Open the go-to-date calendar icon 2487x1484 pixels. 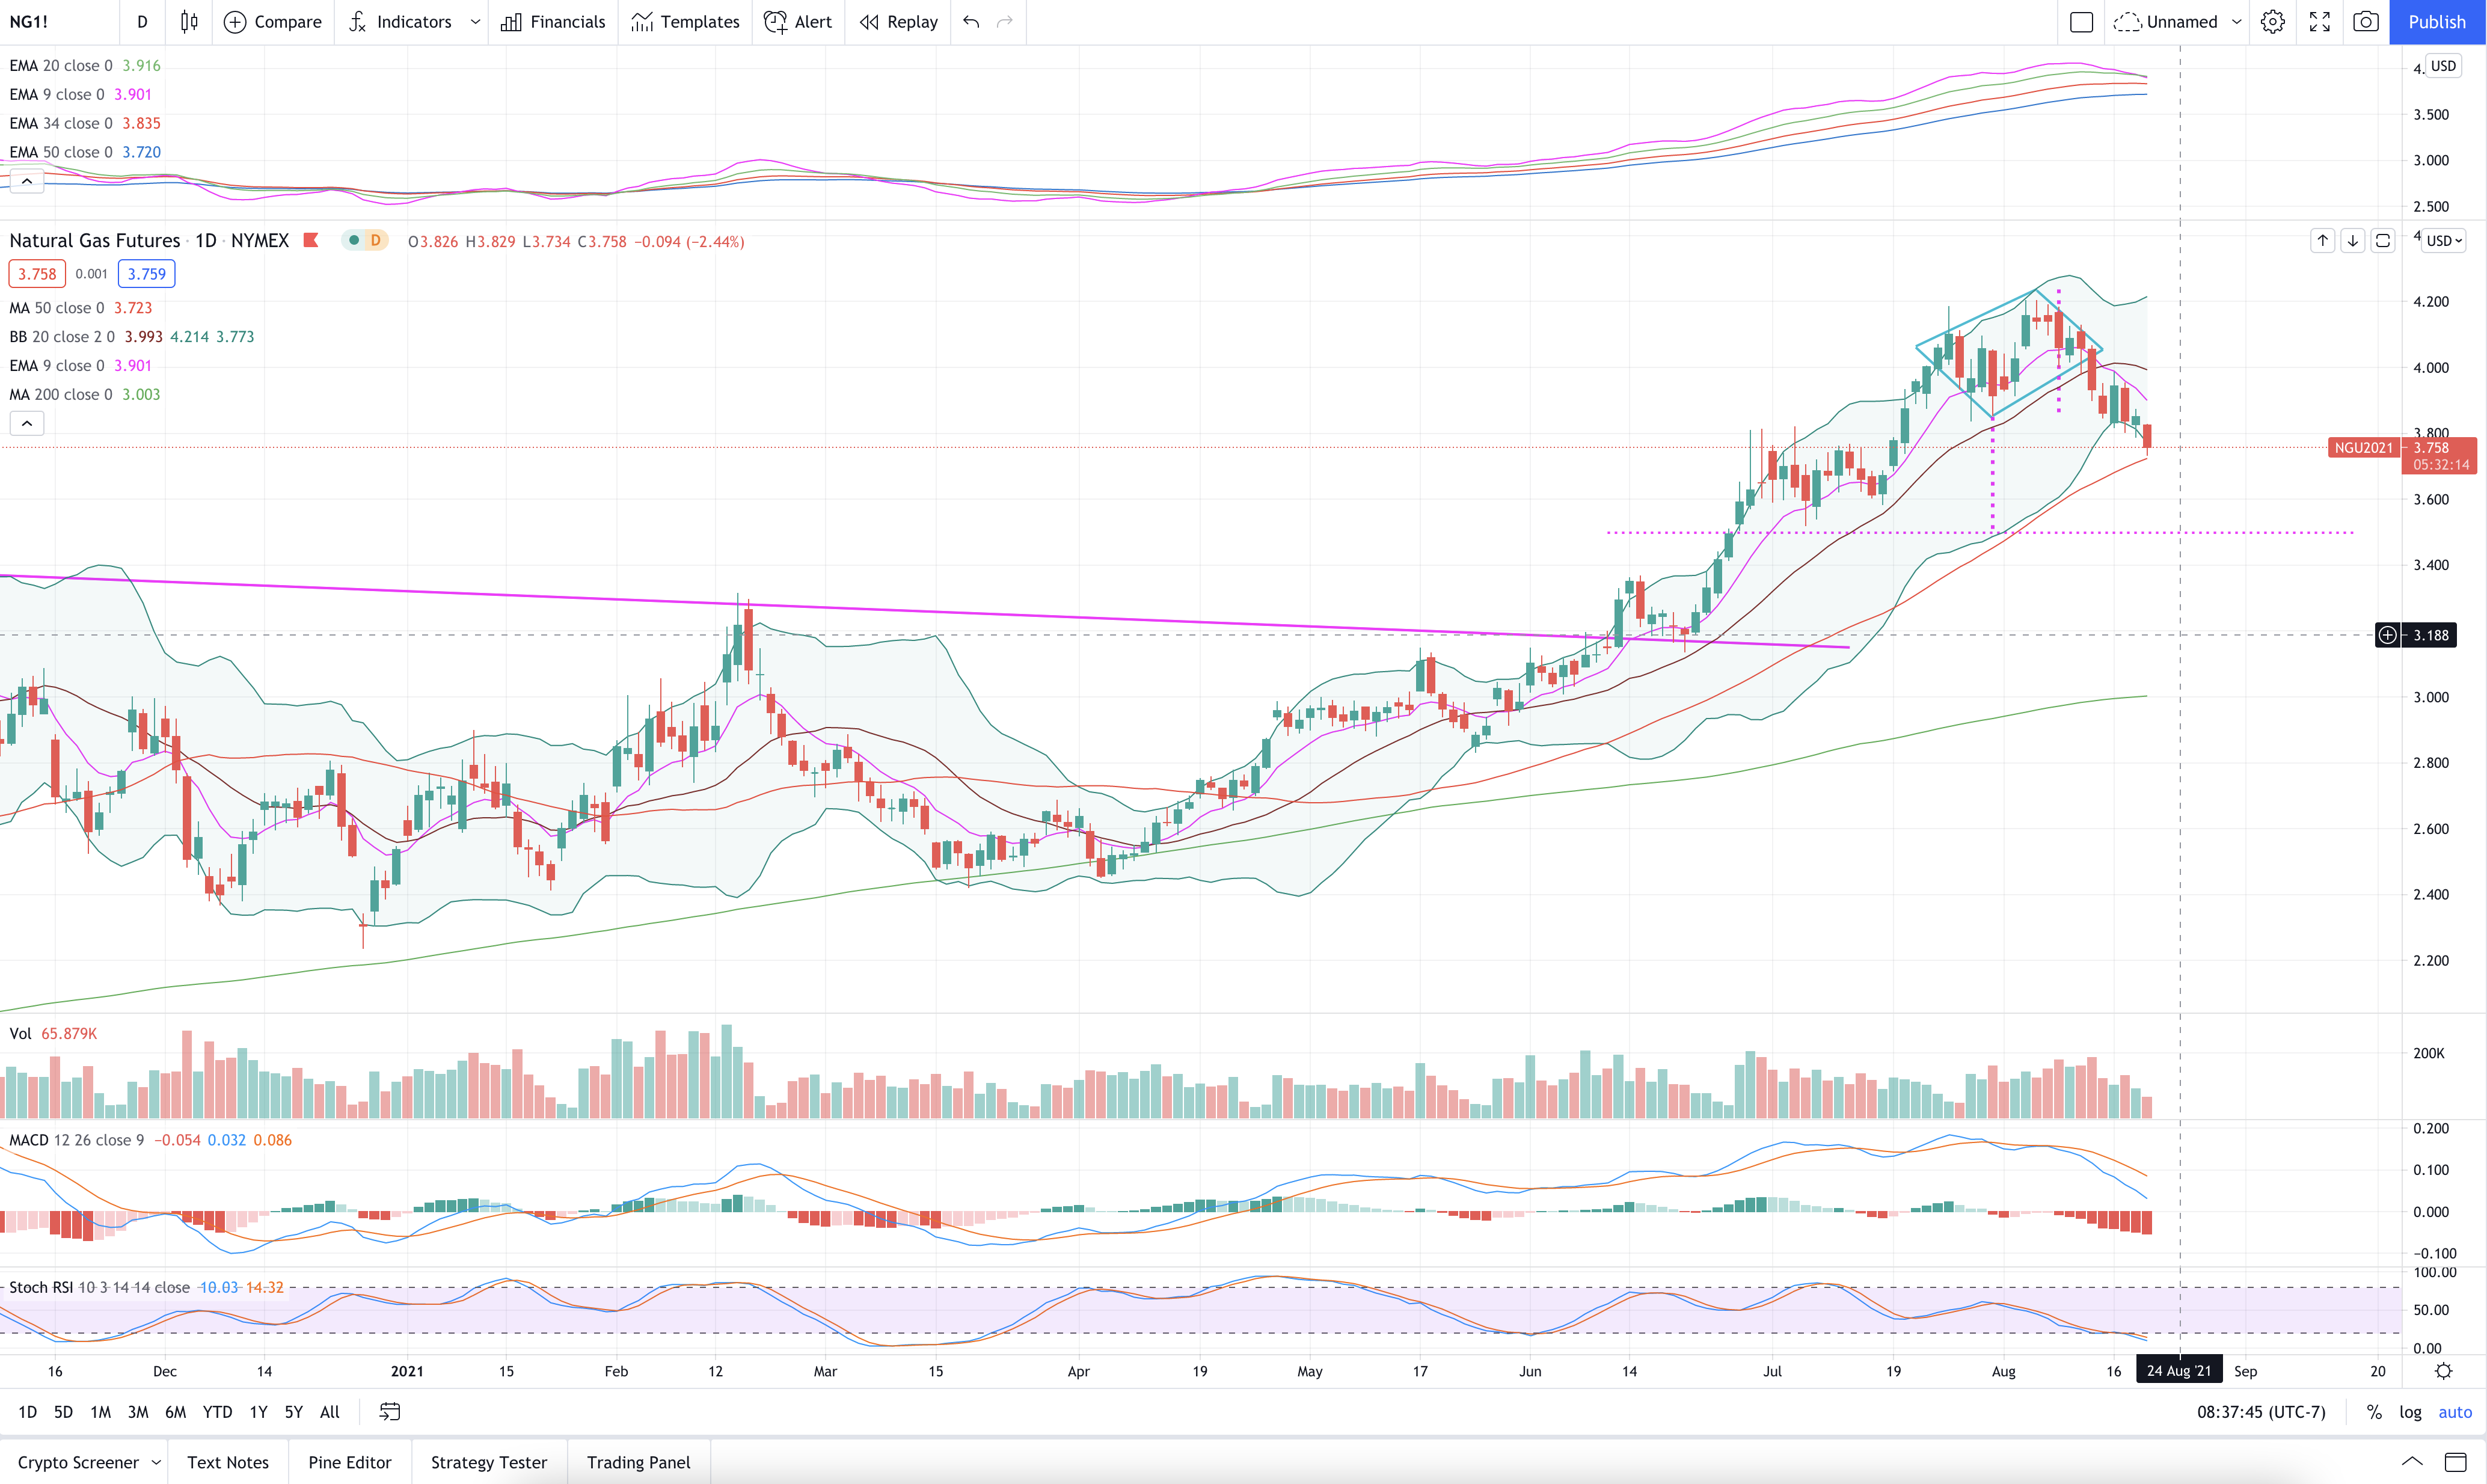pos(390,1412)
